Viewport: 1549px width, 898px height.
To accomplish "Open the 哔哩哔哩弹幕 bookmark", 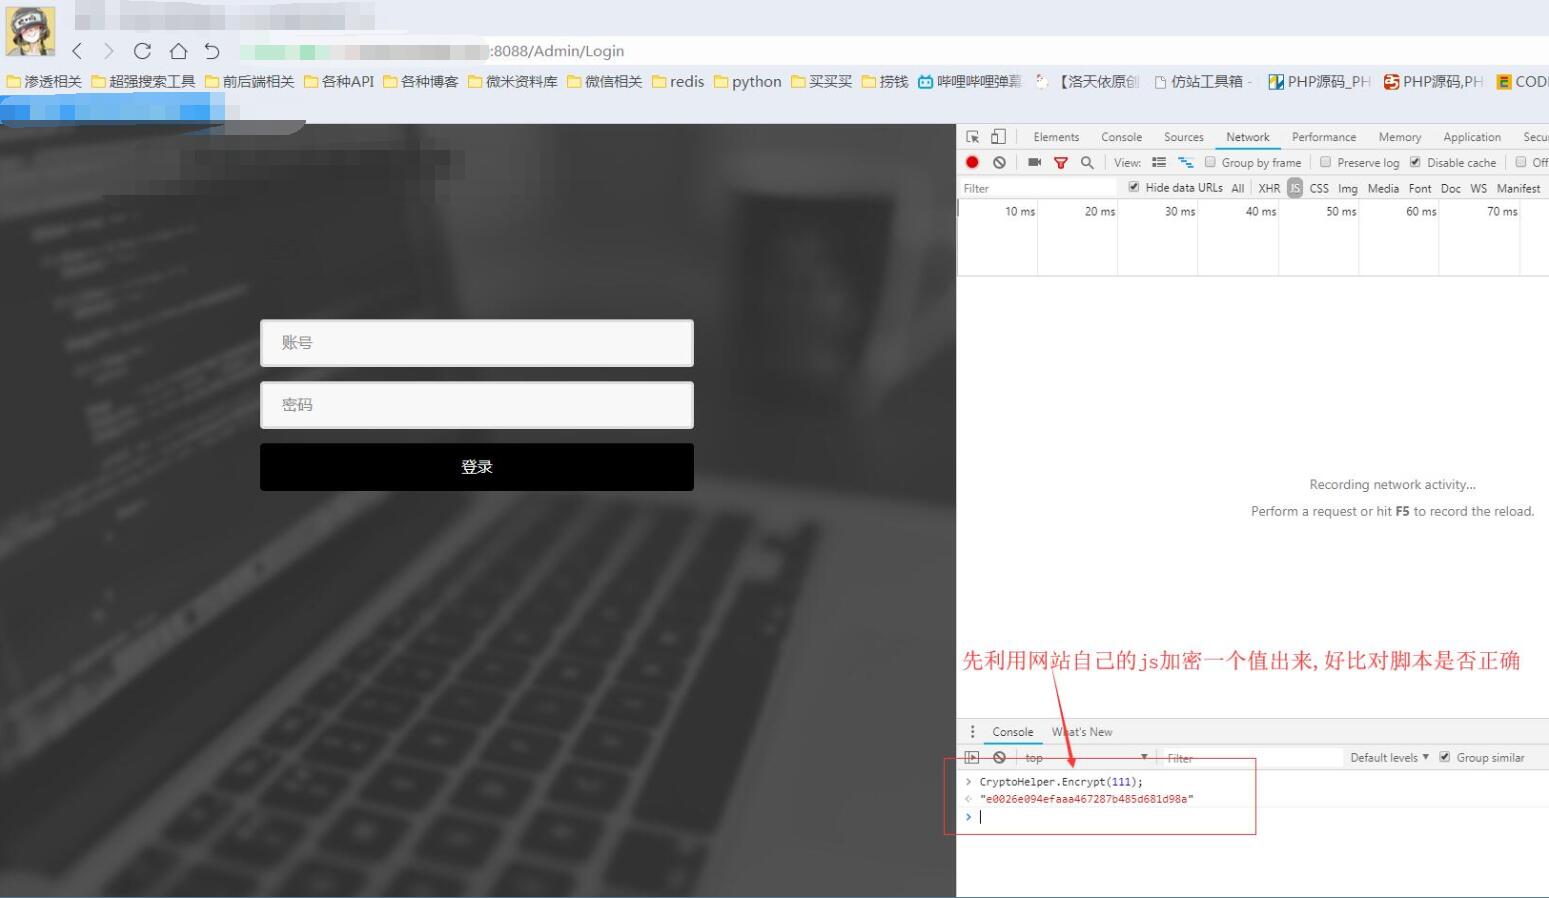I will click(970, 82).
